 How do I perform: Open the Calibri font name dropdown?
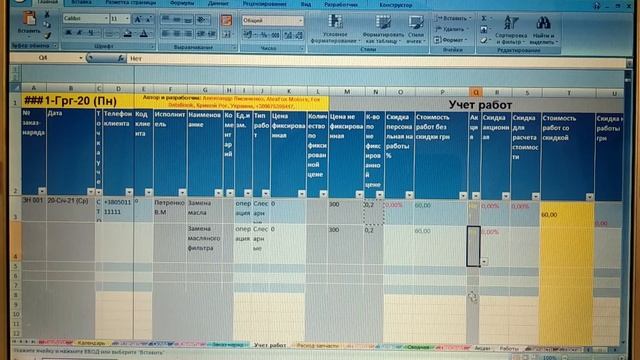(x=106, y=19)
